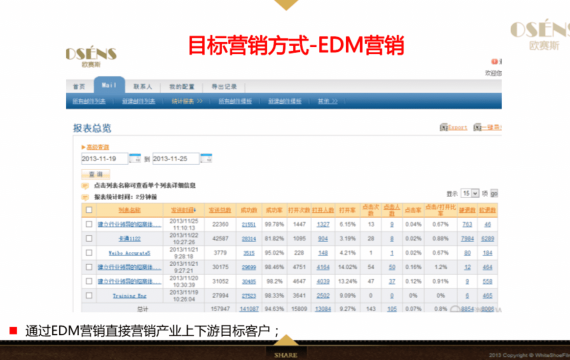The width and height of the screenshot is (570, 360).
Task: Open the Weibo Accurate5 list link
Action: tap(129, 253)
